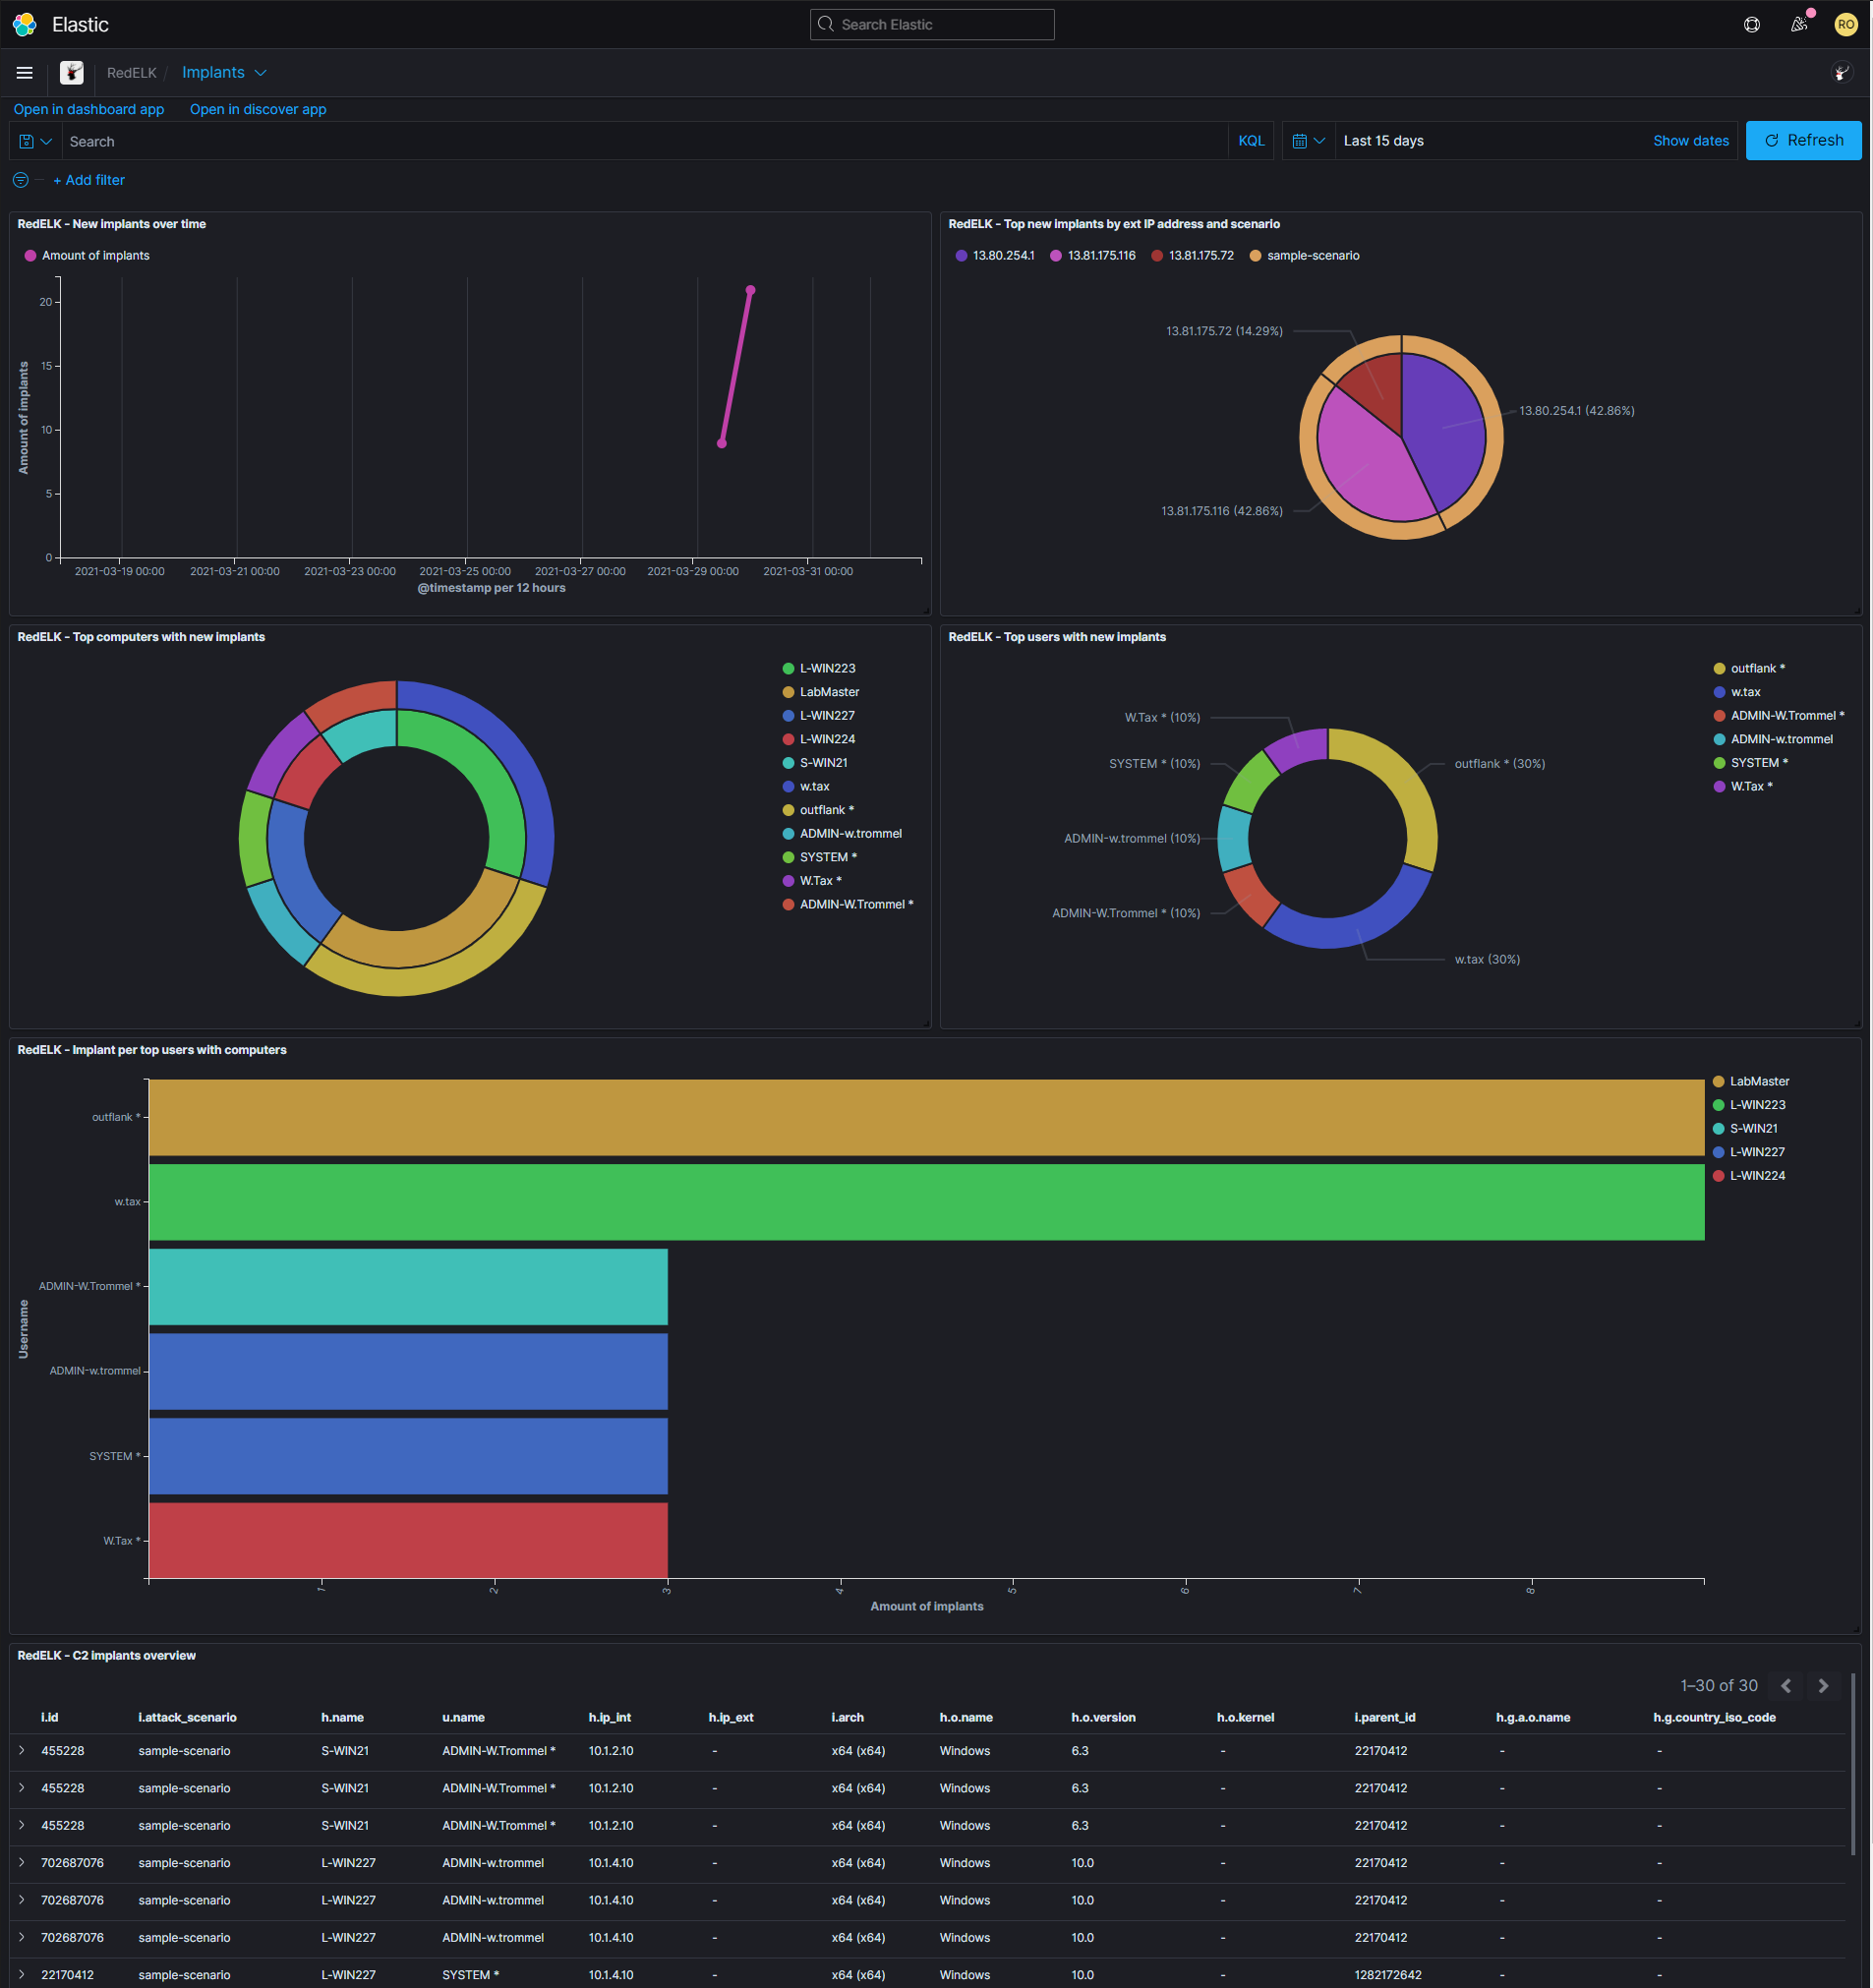Viewport: 1873px width, 1988px height.
Task: Toggle S-WIN21 in computers donut legend
Action: 815,763
